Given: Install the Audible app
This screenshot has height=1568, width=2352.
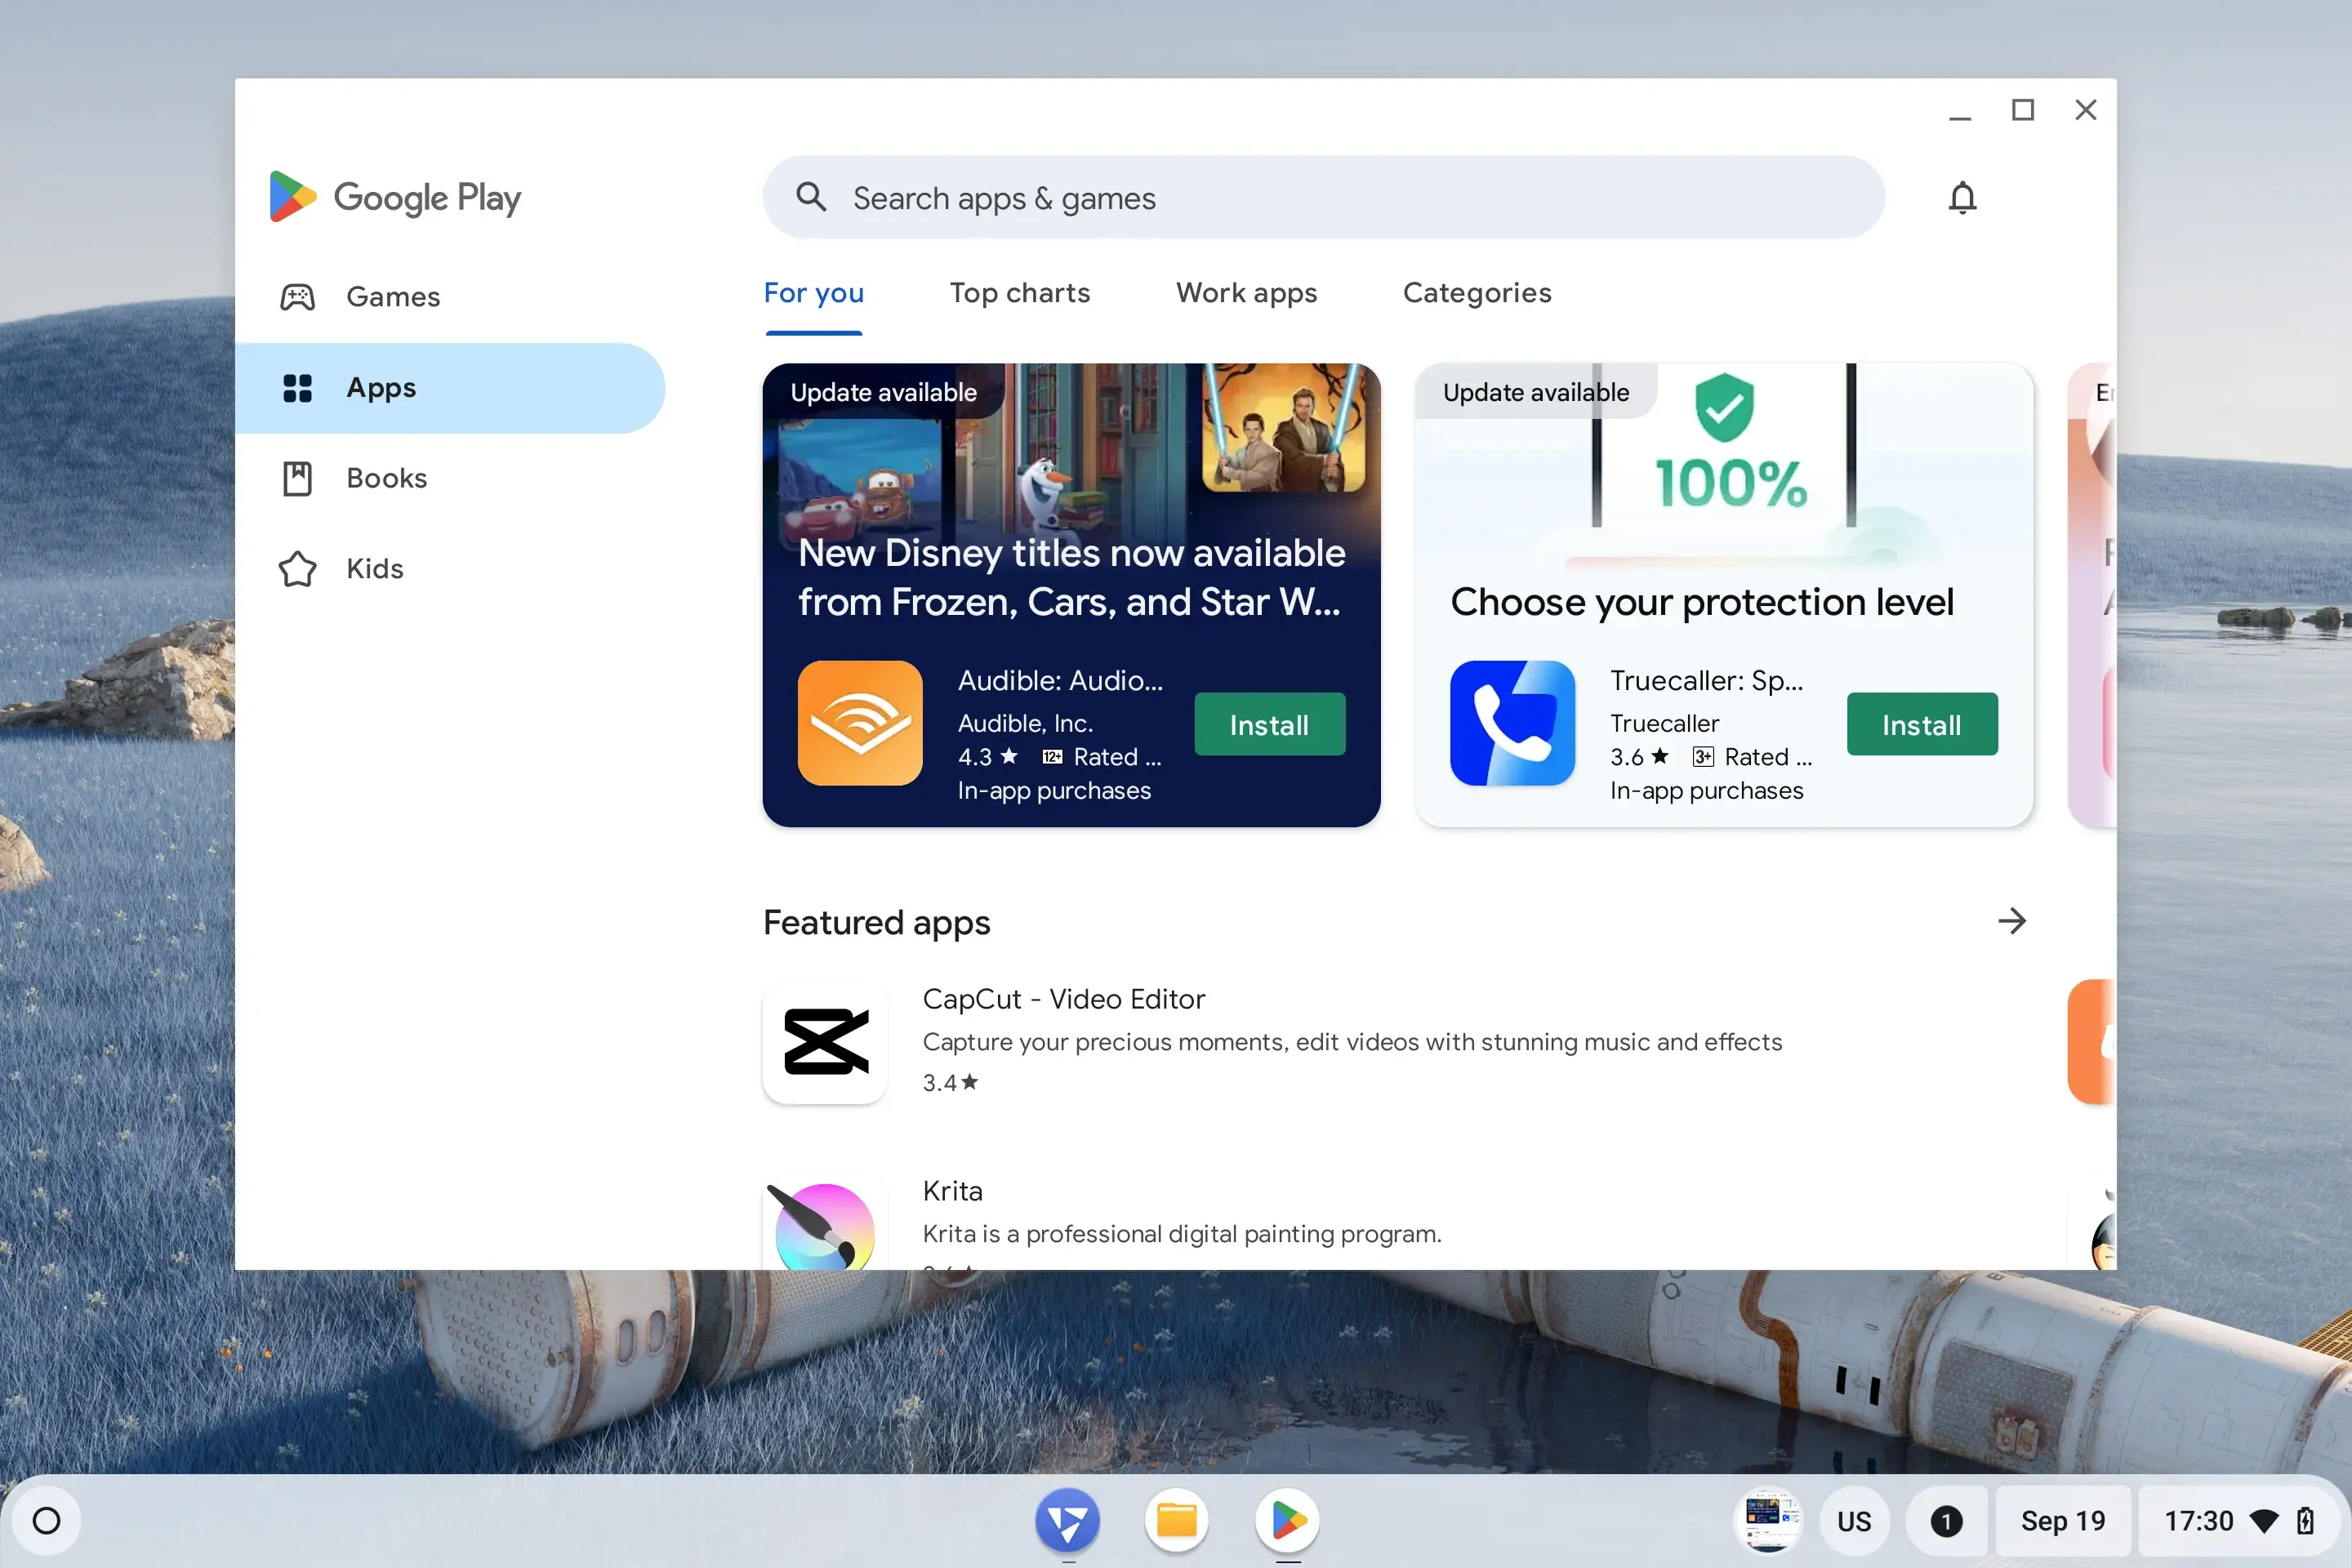Looking at the screenshot, I should [x=1269, y=724].
